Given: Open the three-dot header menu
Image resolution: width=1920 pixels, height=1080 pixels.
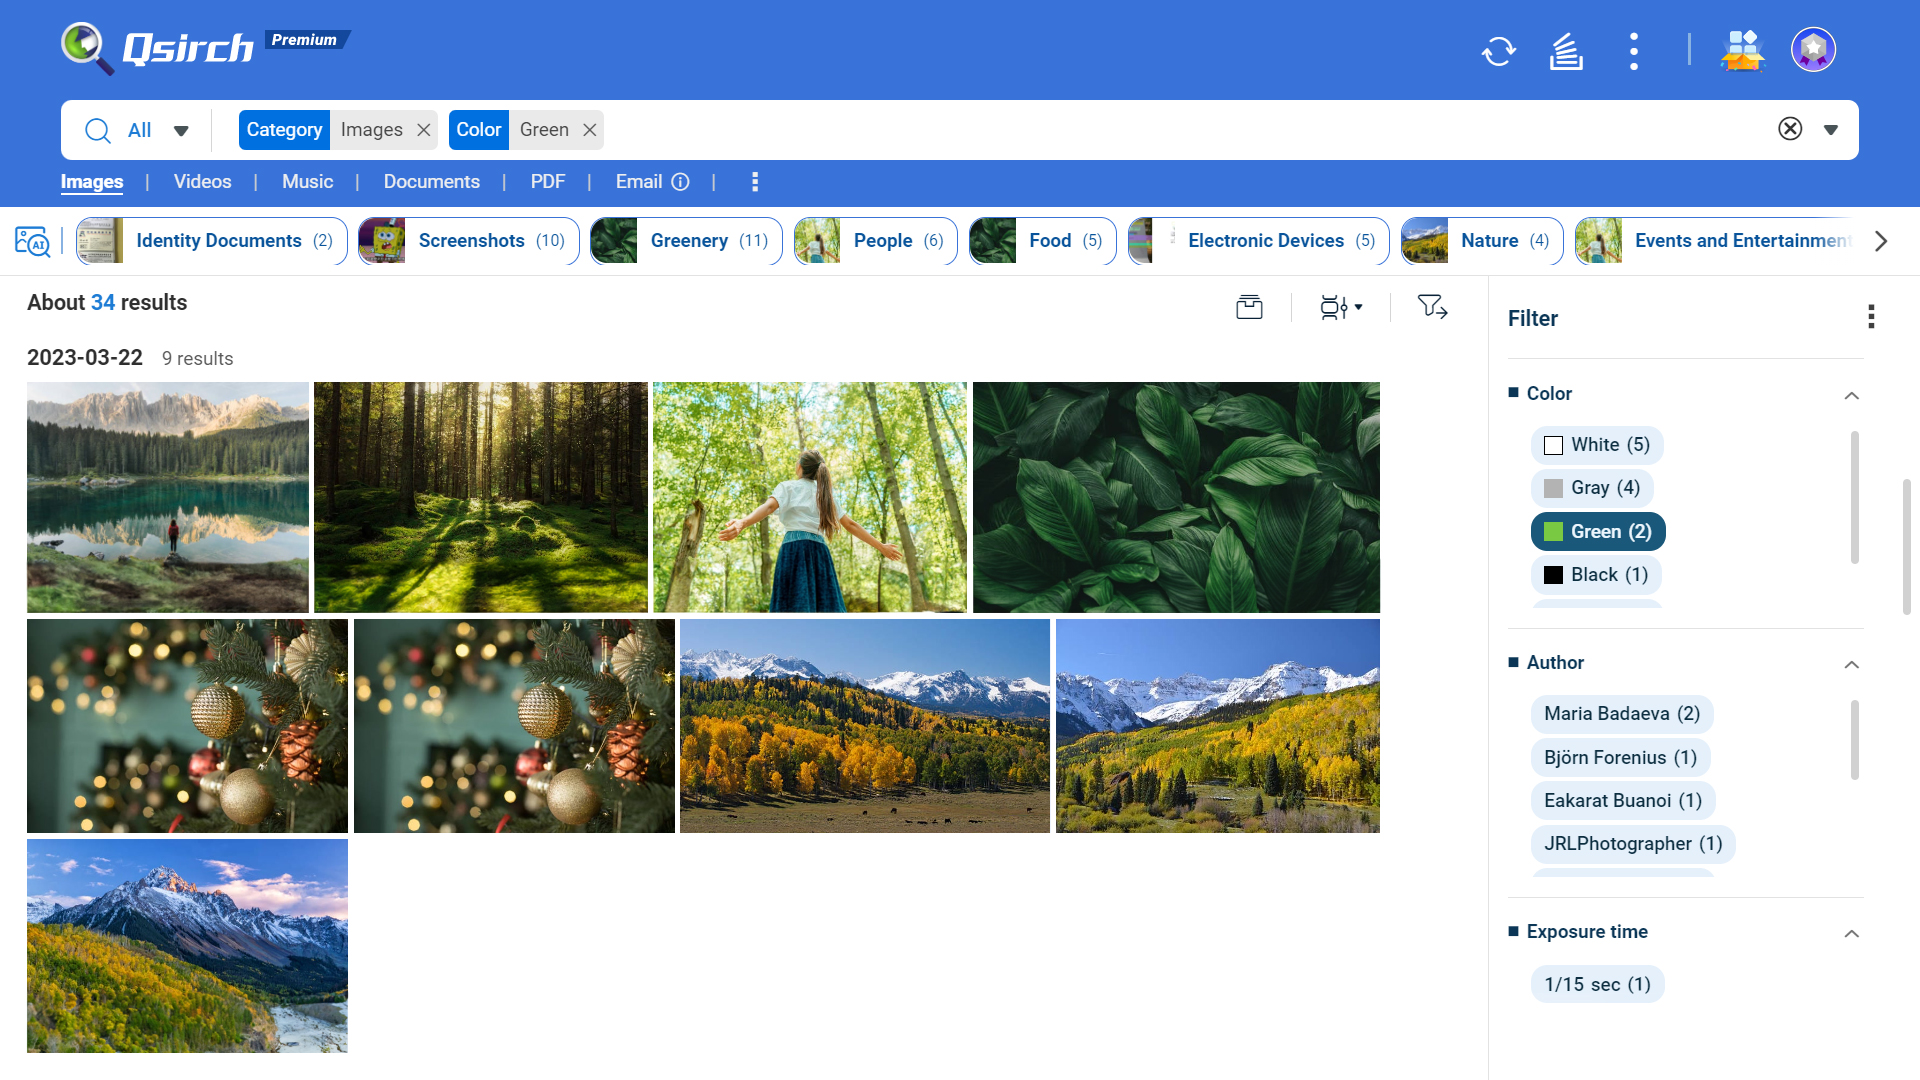Looking at the screenshot, I should pyautogui.click(x=1633, y=51).
